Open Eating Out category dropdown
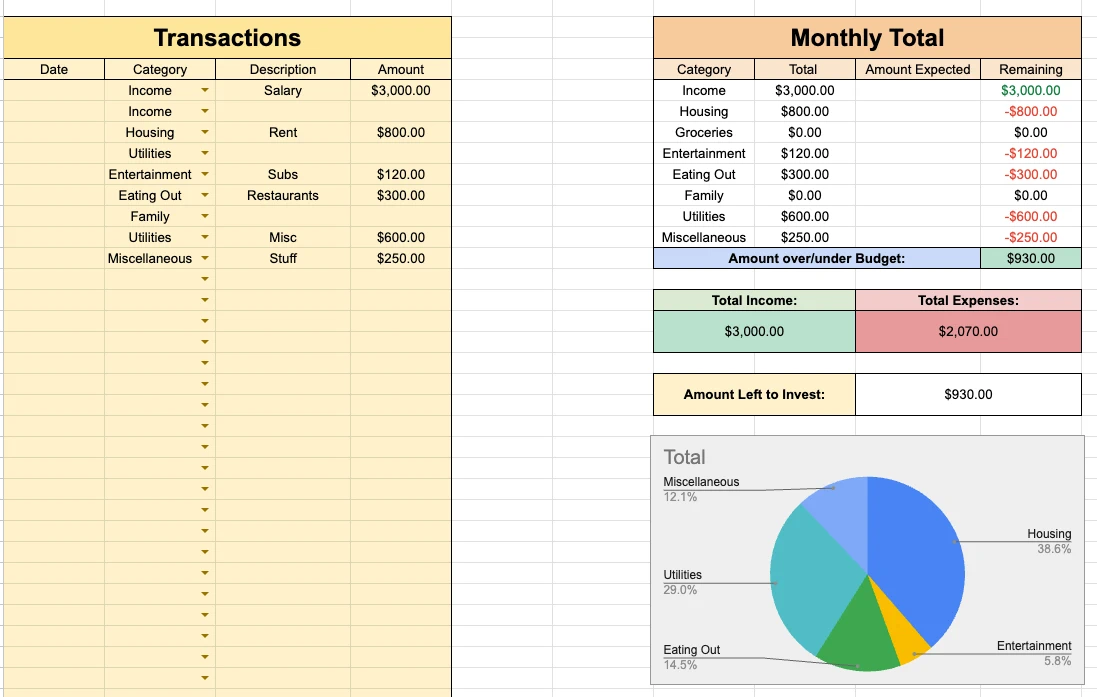The width and height of the screenshot is (1097, 697). 205,195
